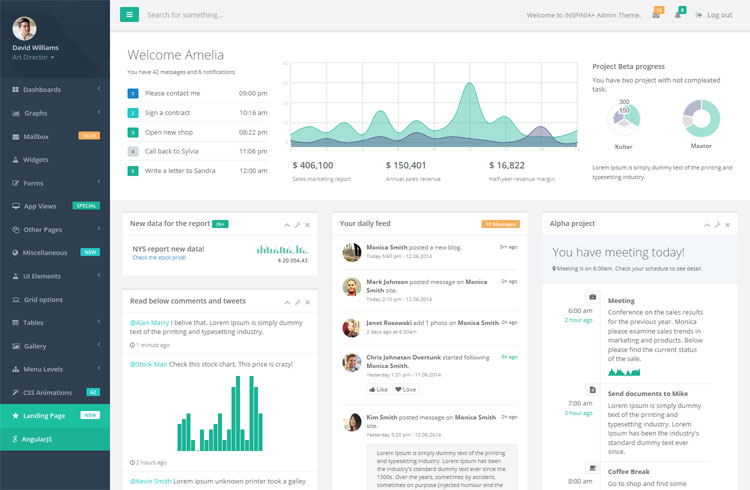Open wrench on comments and tweets panel
750x490 pixels.
point(298,302)
